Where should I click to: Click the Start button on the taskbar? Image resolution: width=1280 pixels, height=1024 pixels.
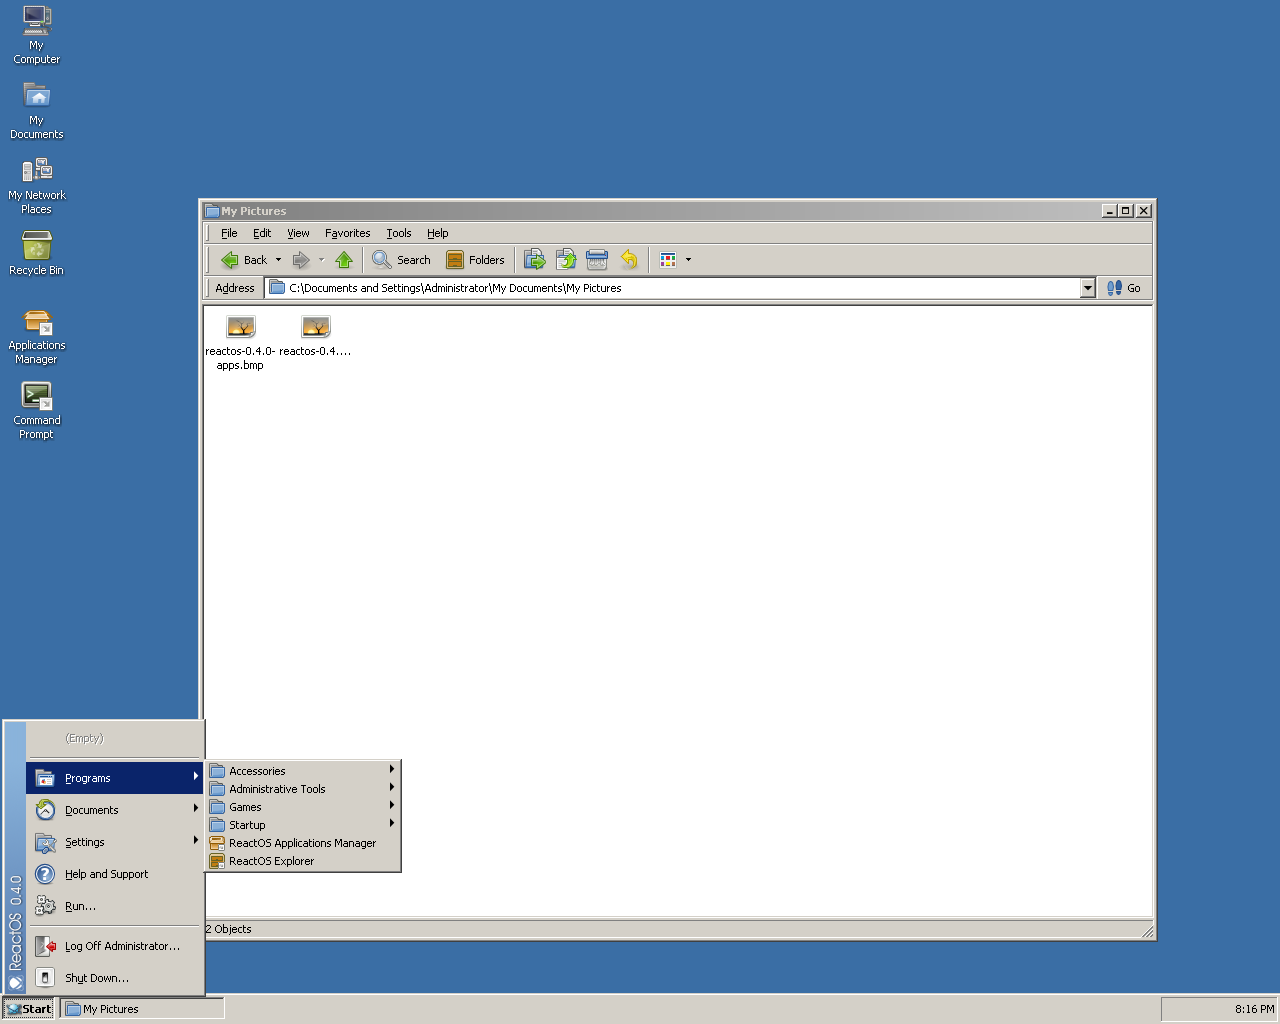[28, 1009]
